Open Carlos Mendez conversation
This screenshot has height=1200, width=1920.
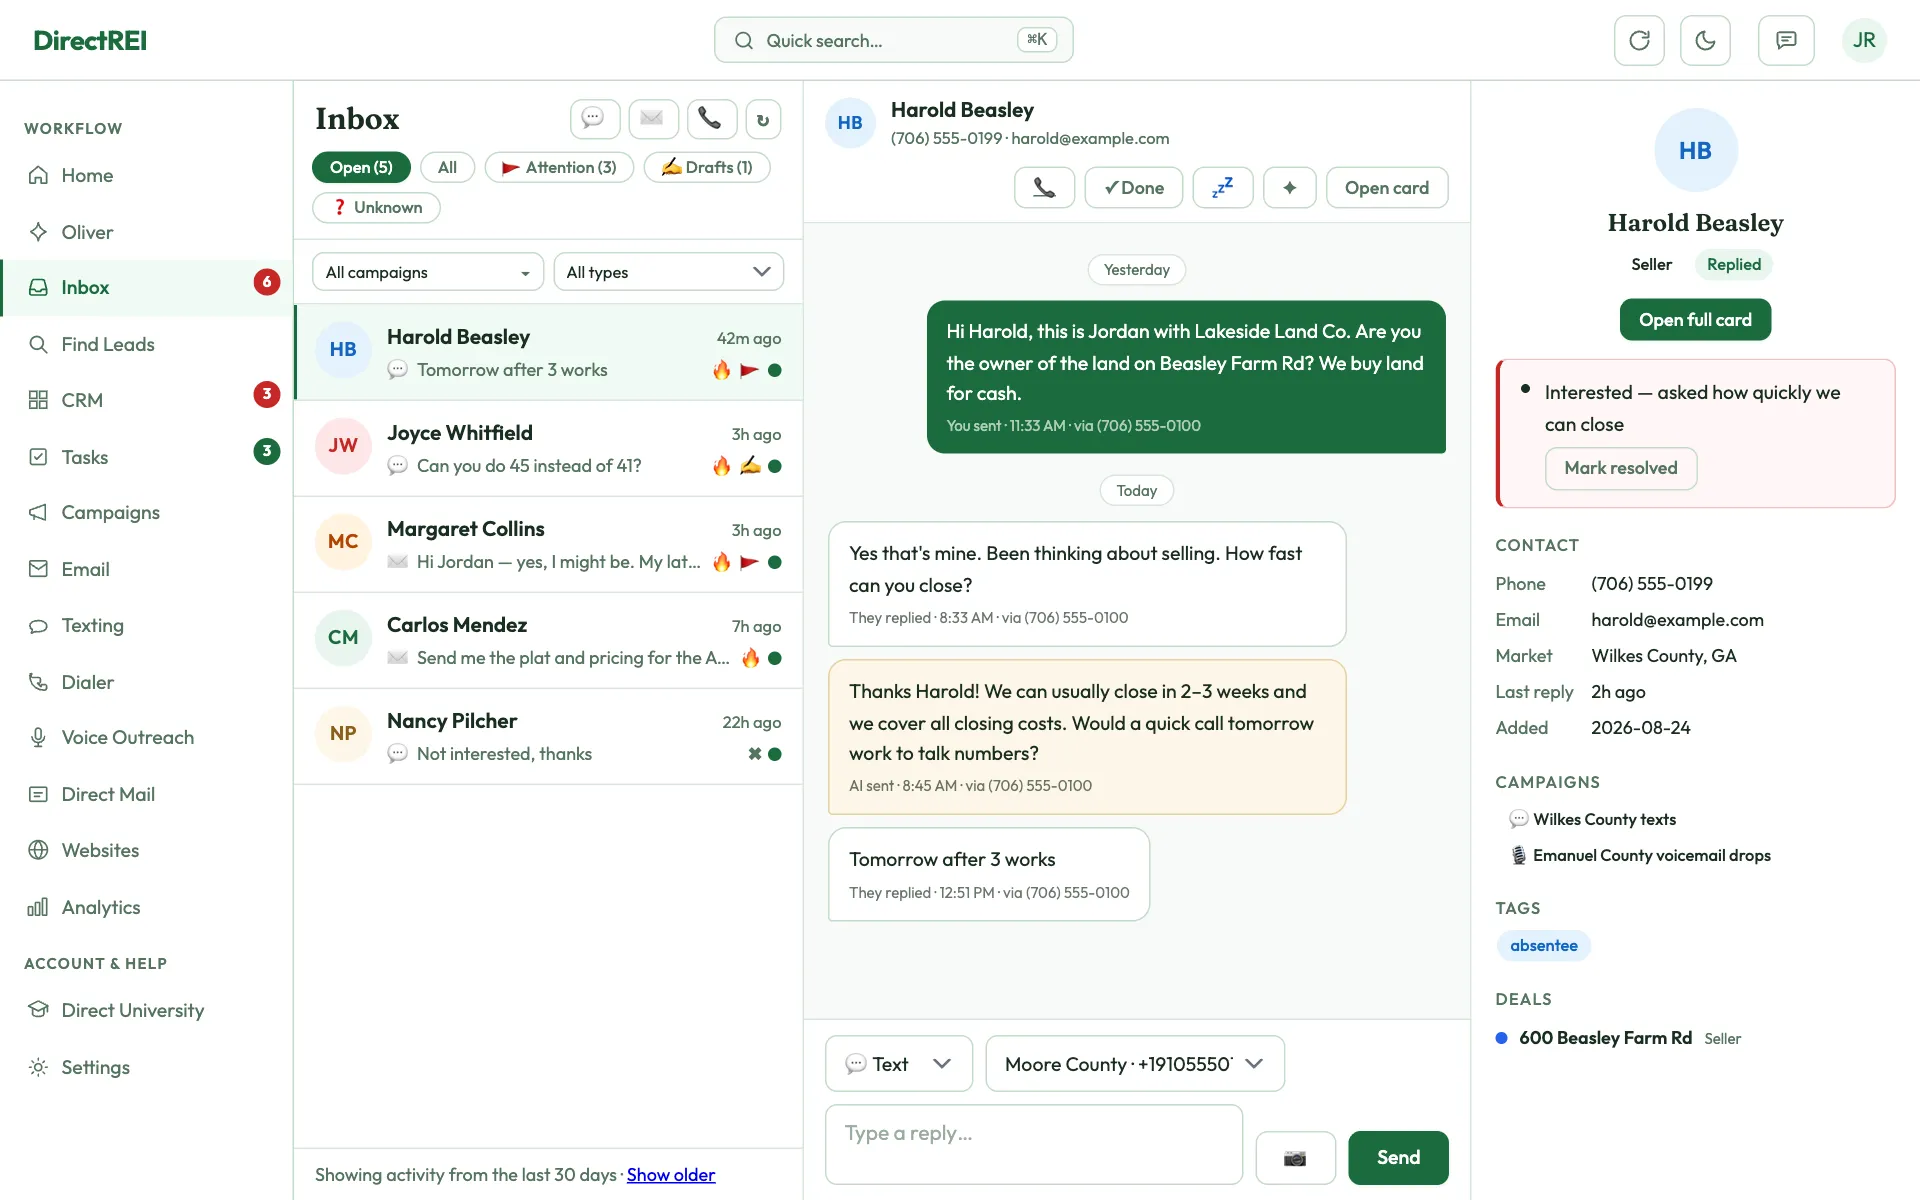click(x=548, y=641)
